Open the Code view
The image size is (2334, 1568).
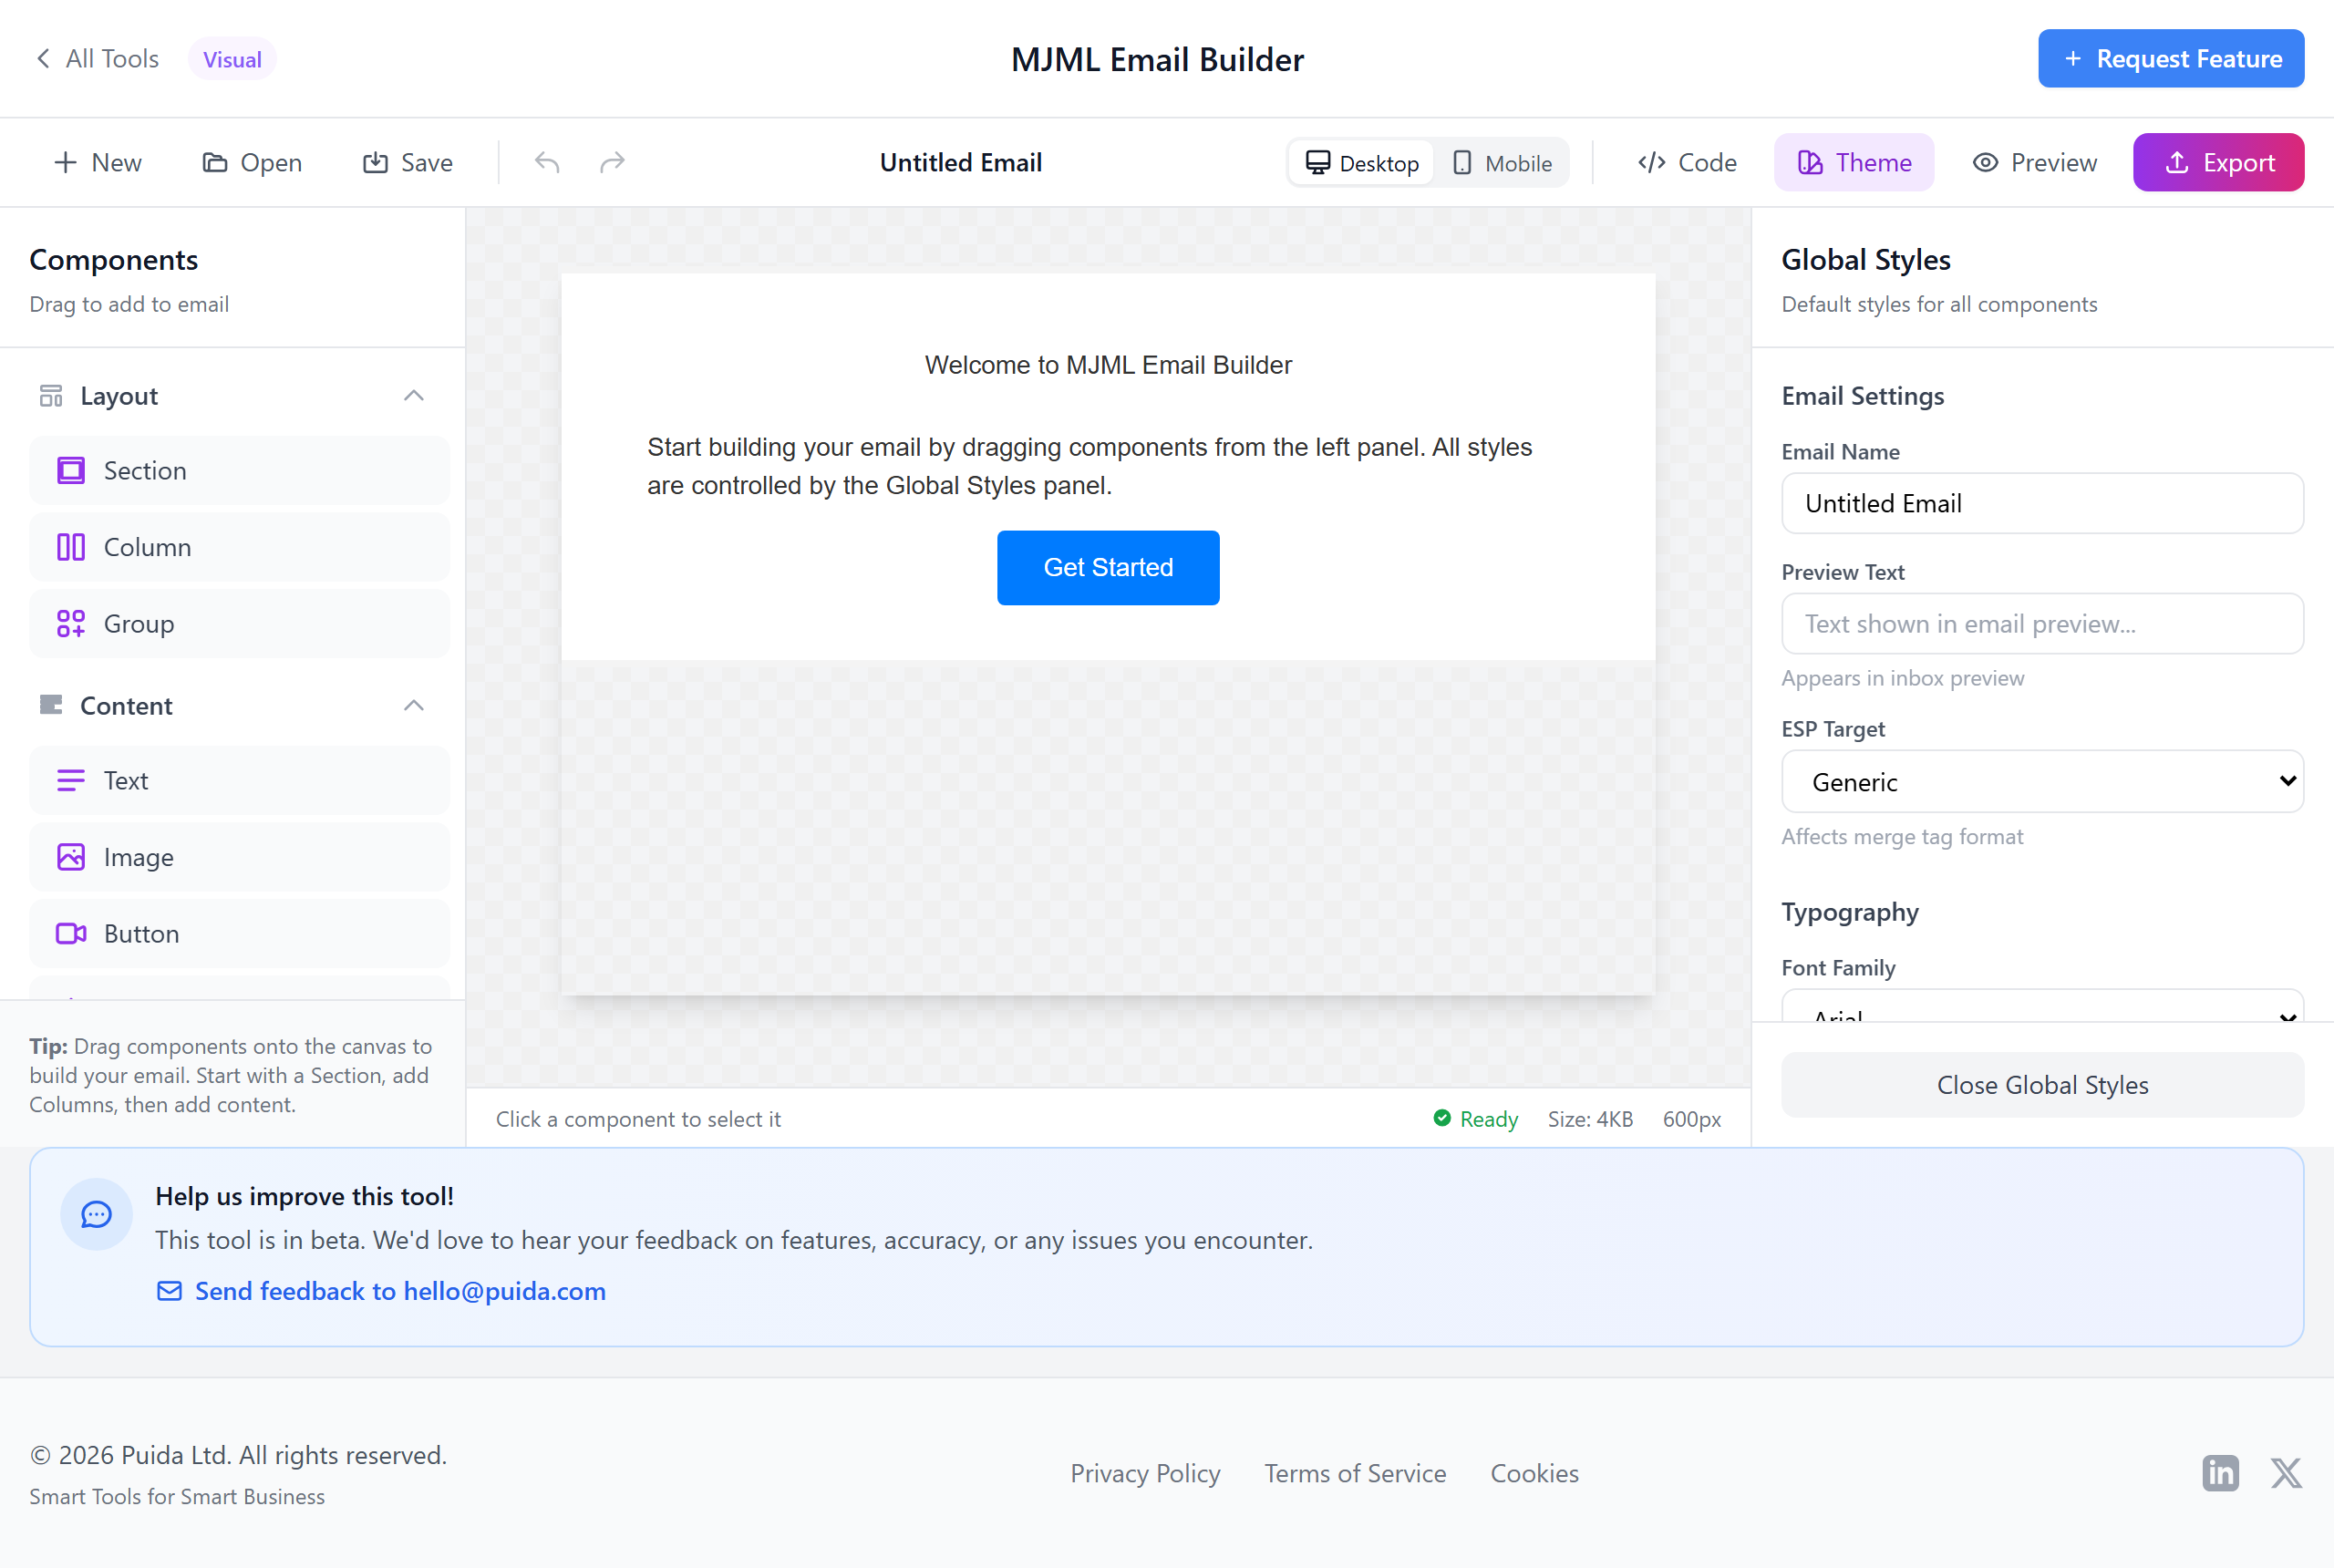pyautogui.click(x=1686, y=162)
